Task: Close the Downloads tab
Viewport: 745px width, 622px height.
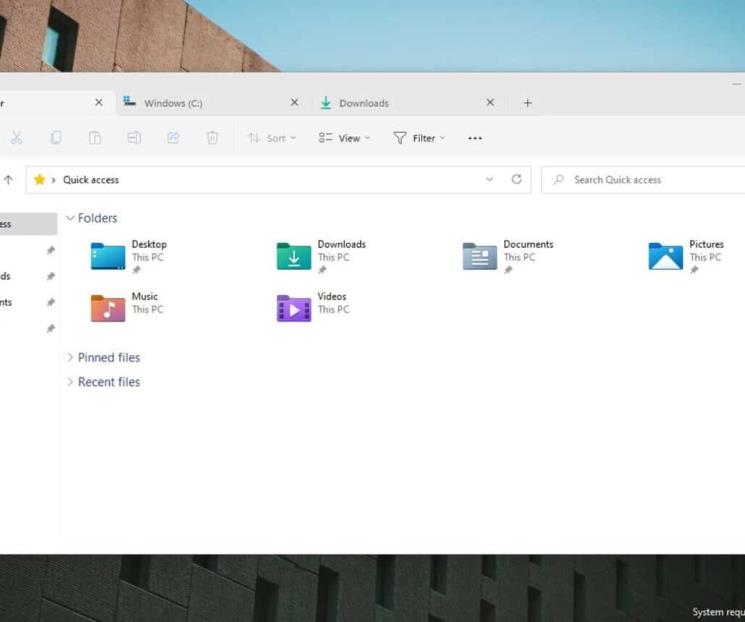Action: click(x=490, y=103)
